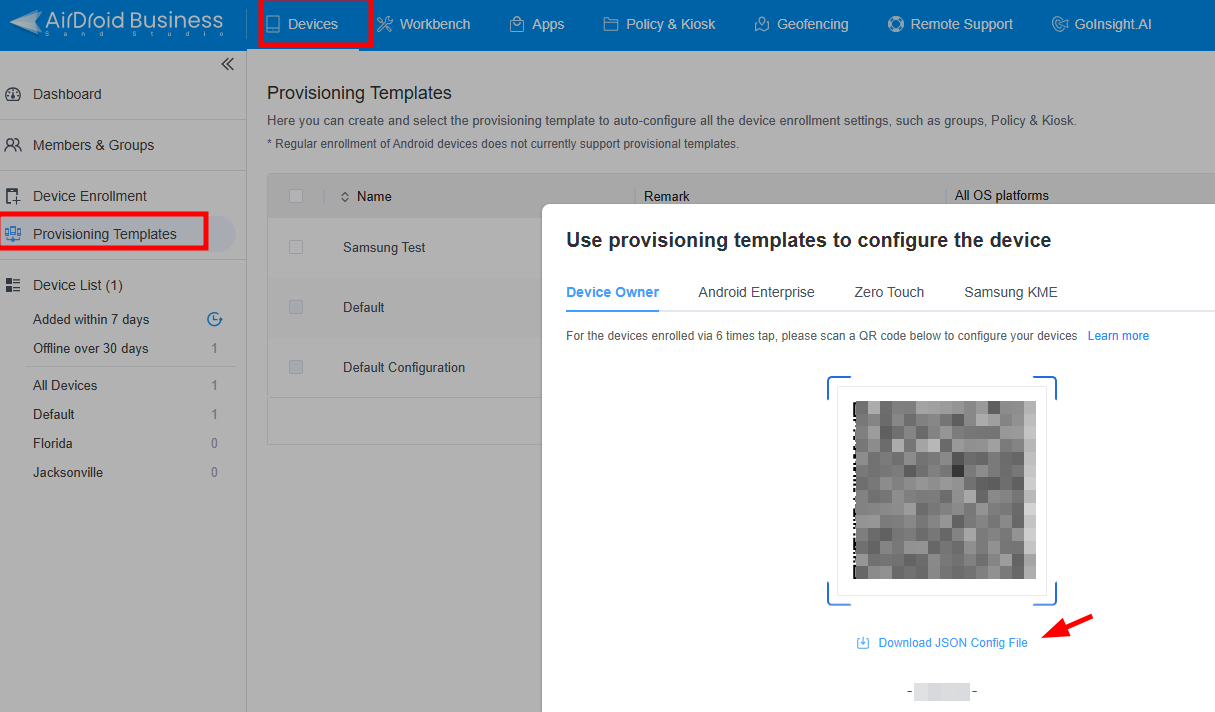Click the Learn more link
The image size is (1215, 712).
(x=1118, y=336)
